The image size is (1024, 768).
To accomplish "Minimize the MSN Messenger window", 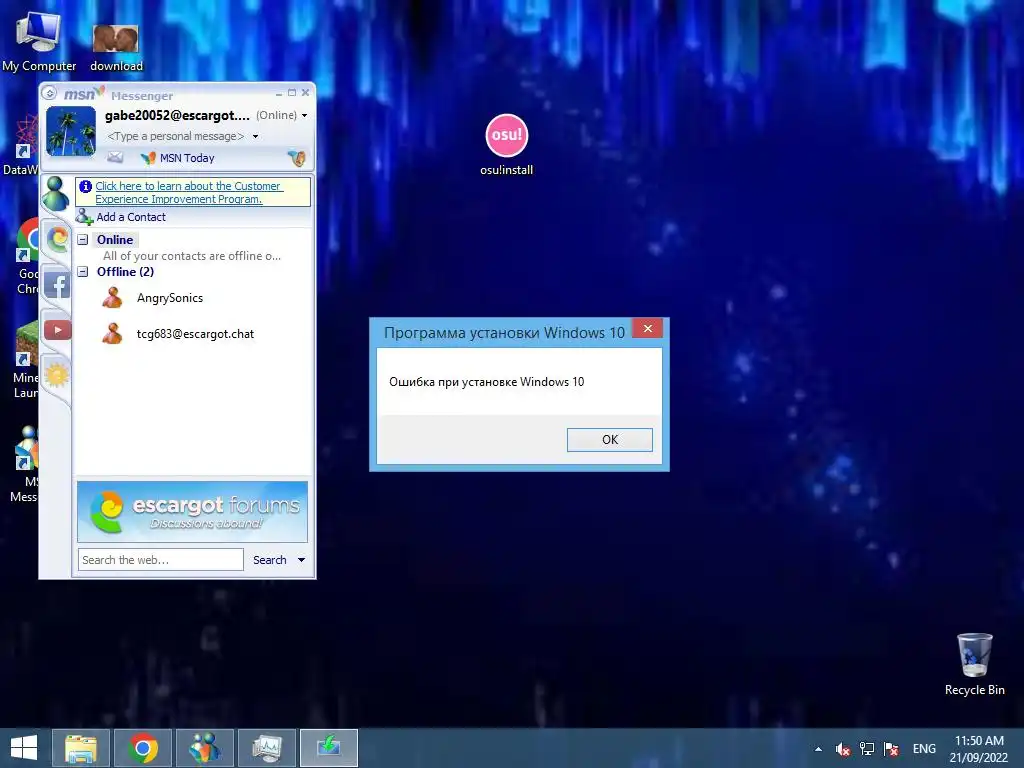I will (279, 93).
